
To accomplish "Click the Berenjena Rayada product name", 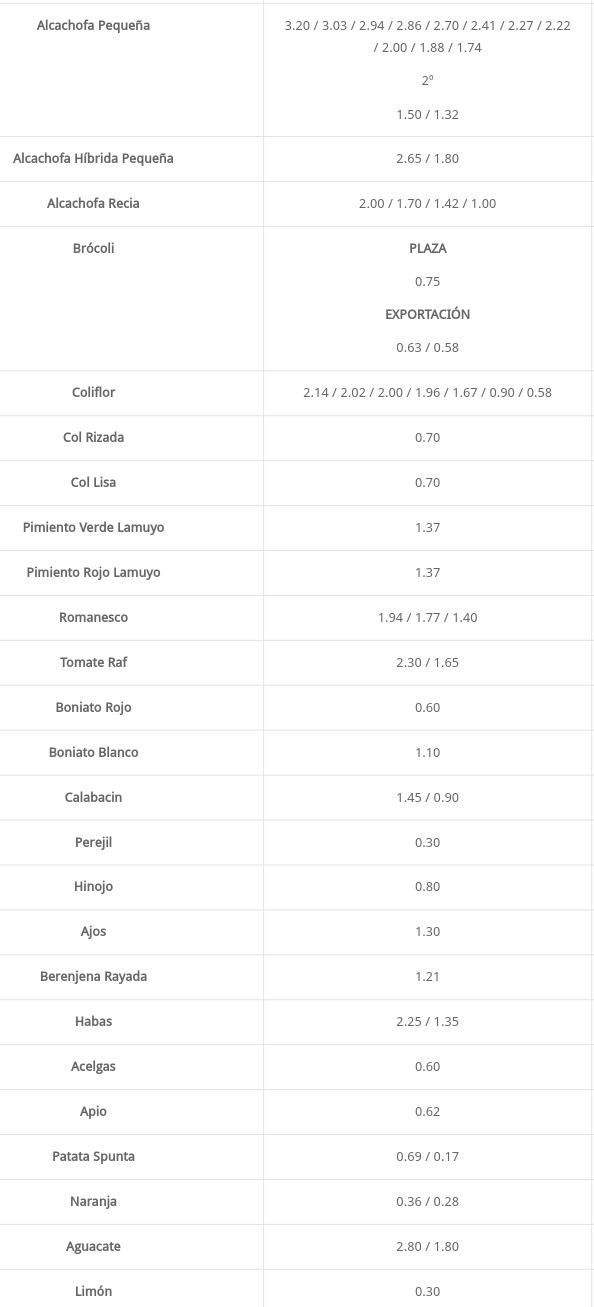I will click(x=93, y=976).
